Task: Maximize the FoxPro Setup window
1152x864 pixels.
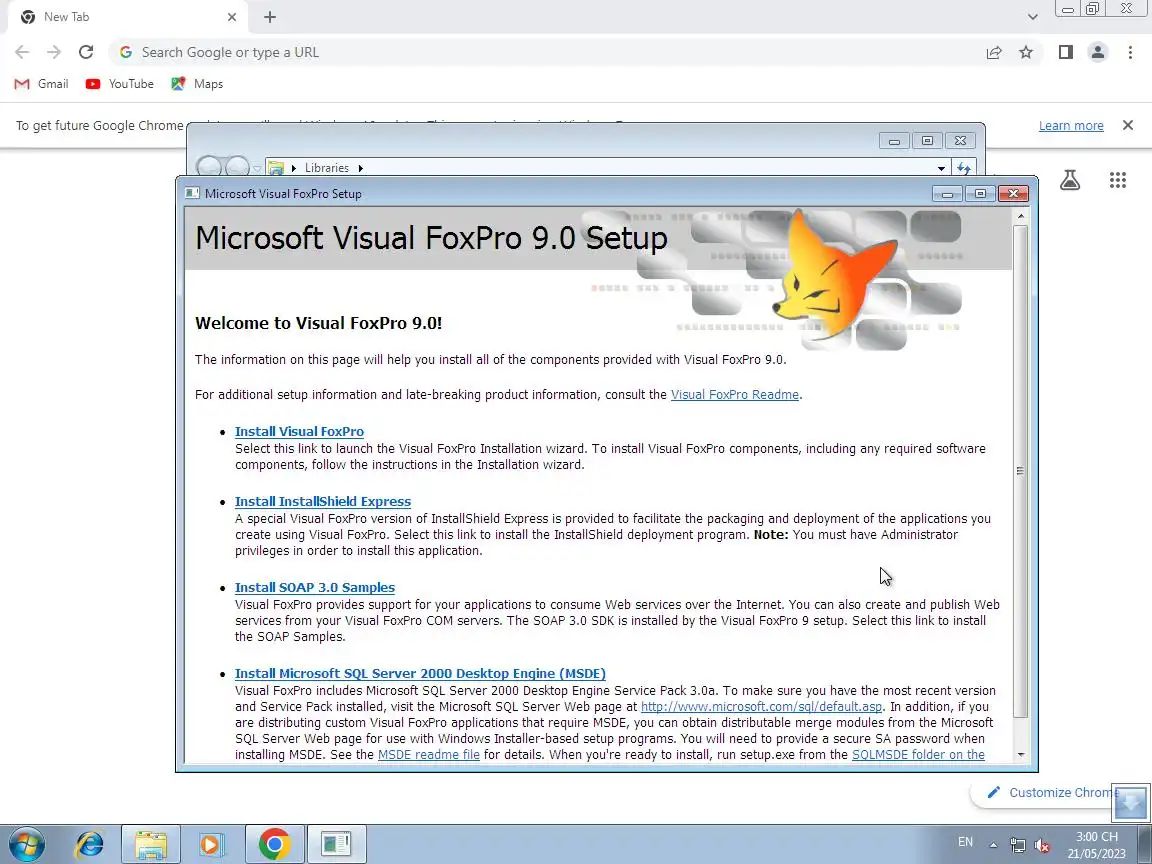Action: (x=980, y=193)
